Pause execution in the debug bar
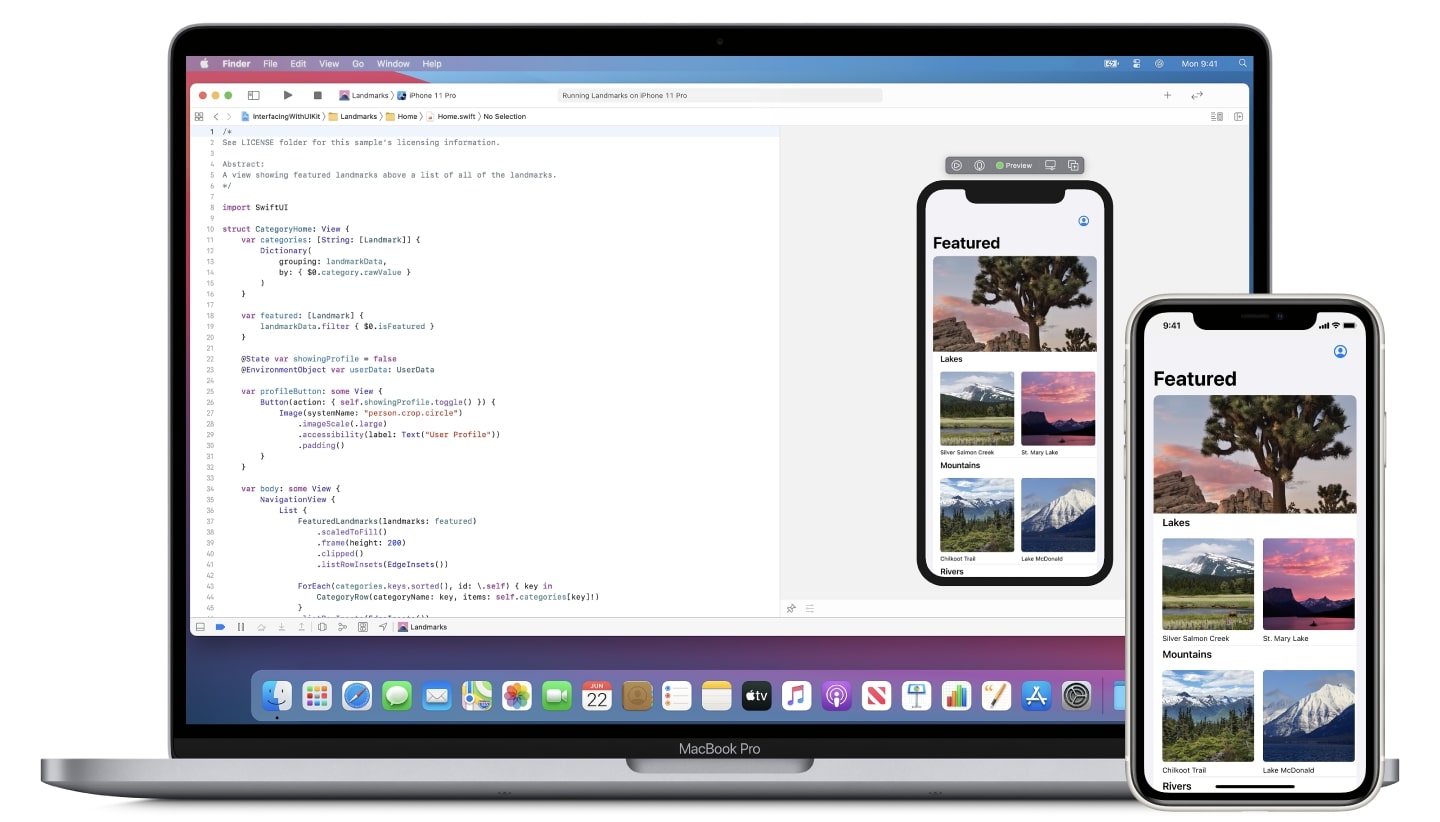 pos(241,627)
